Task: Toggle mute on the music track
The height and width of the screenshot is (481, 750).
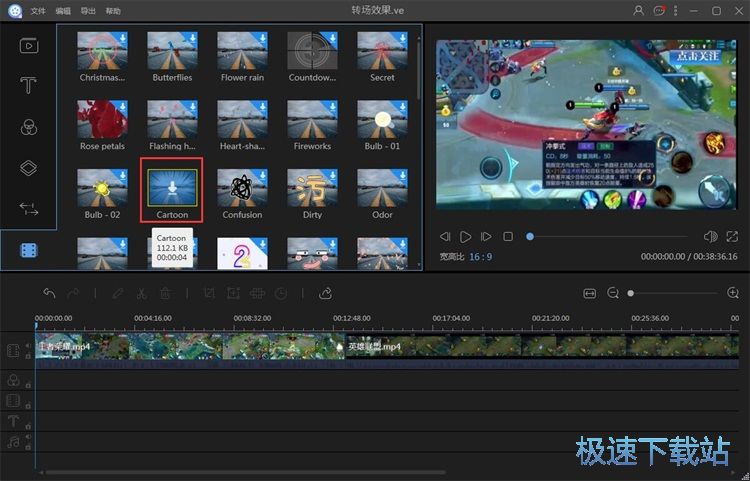Action: (x=28, y=437)
